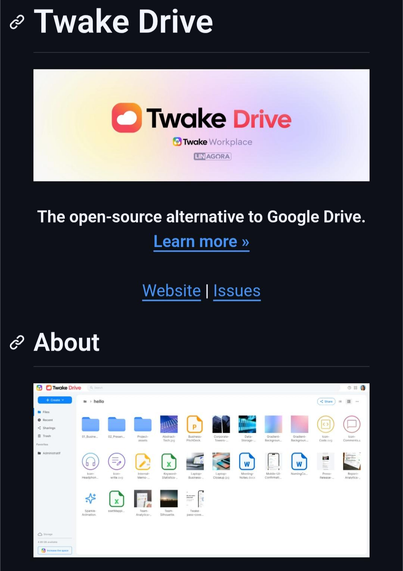
Task: Click the anchor link icon beside Twake Drive heading
Action: coord(17,22)
